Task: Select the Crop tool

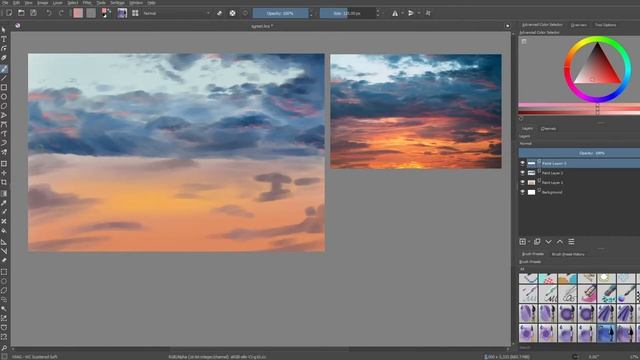Action: coord(4,182)
